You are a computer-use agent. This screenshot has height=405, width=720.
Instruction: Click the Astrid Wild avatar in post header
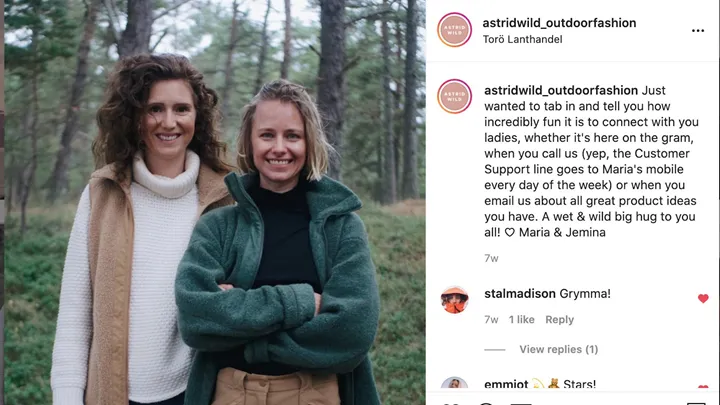[x=454, y=30]
